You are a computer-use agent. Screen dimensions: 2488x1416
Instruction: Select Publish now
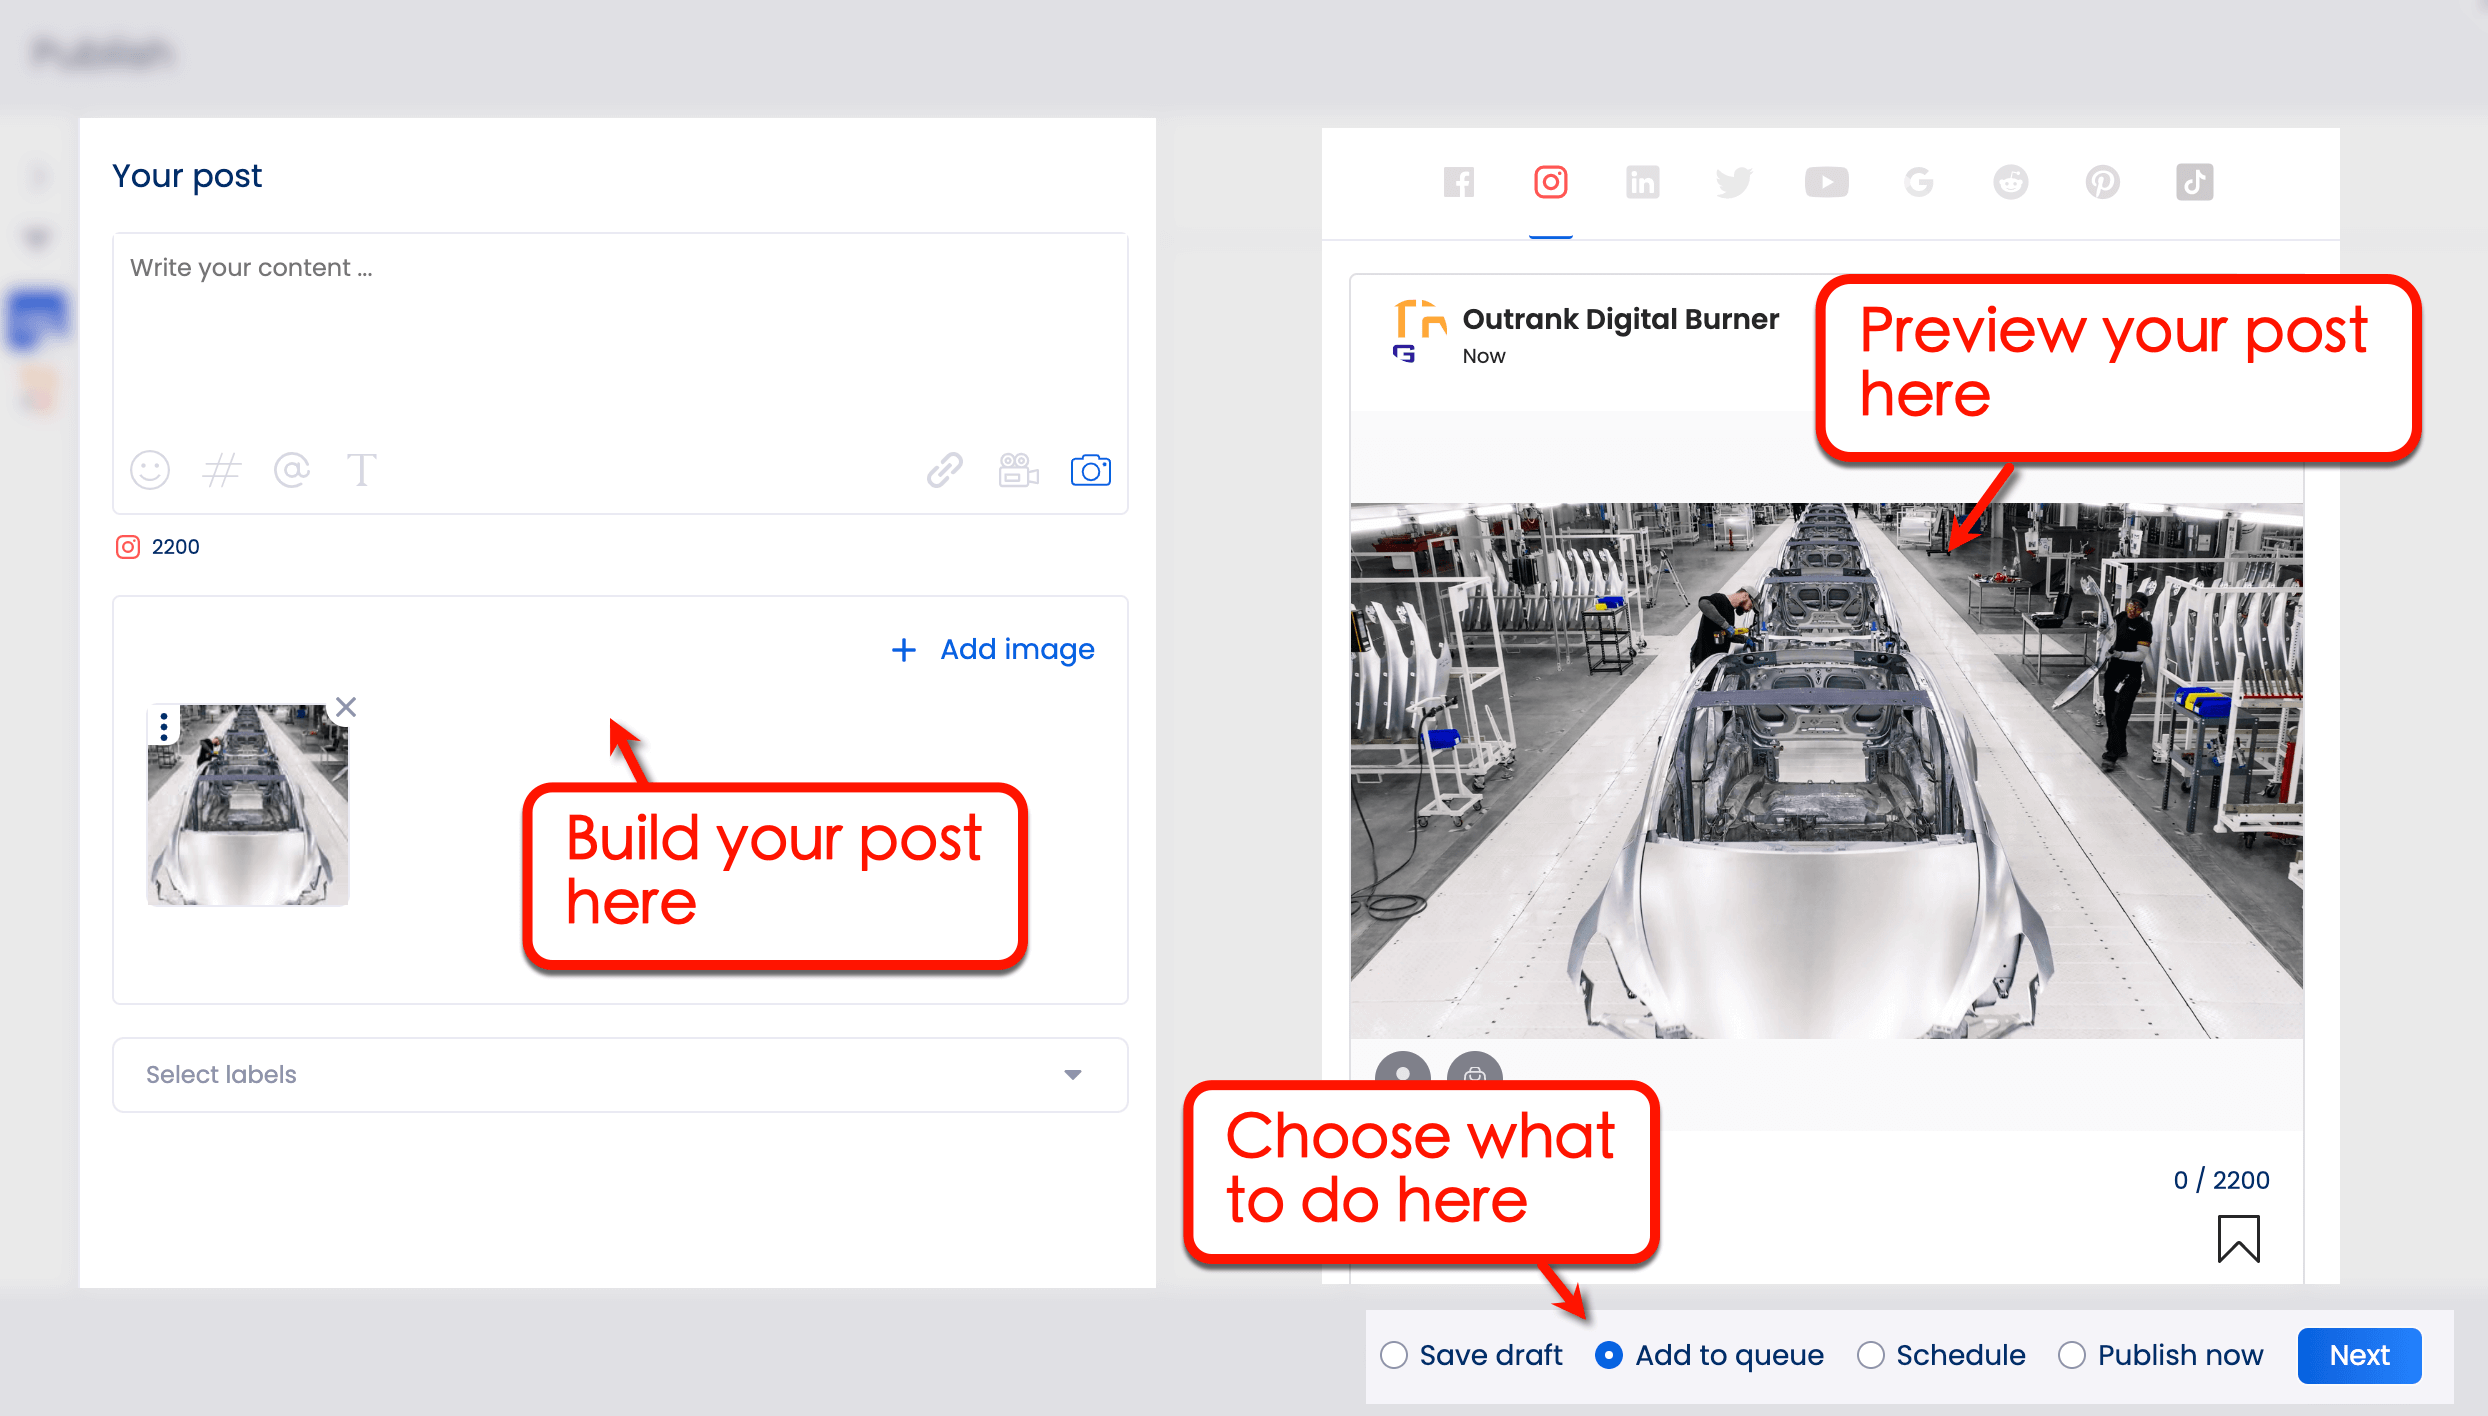tap(2072, 1355)
